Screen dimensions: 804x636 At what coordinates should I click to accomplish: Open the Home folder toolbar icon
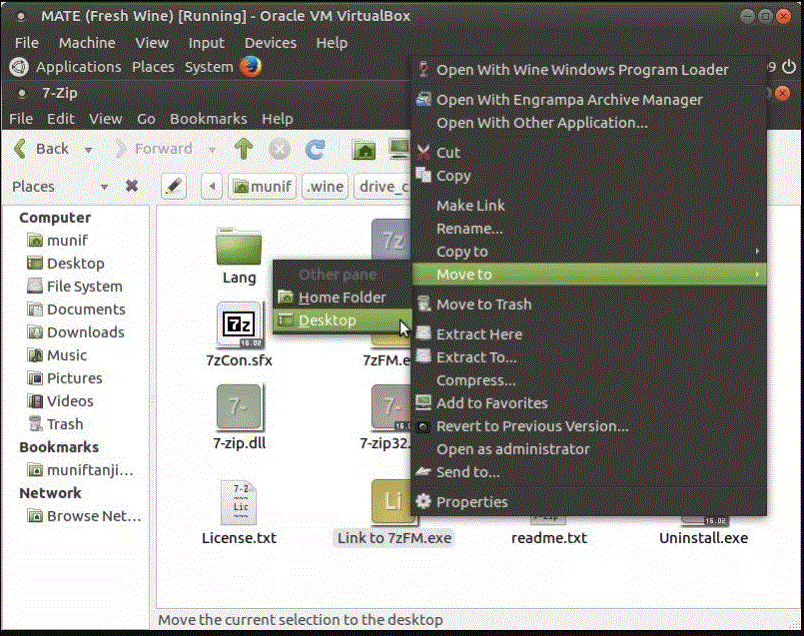tap(364, 149)
